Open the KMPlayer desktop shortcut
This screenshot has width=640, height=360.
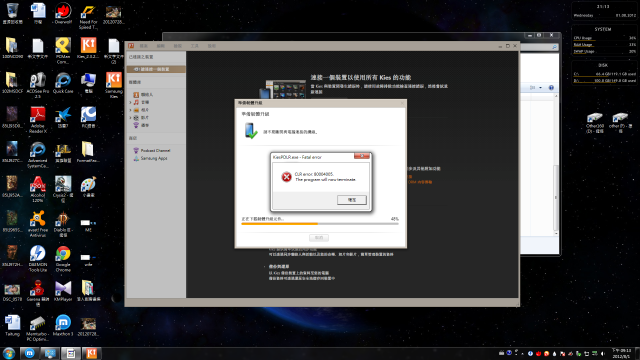click(63, 291)
